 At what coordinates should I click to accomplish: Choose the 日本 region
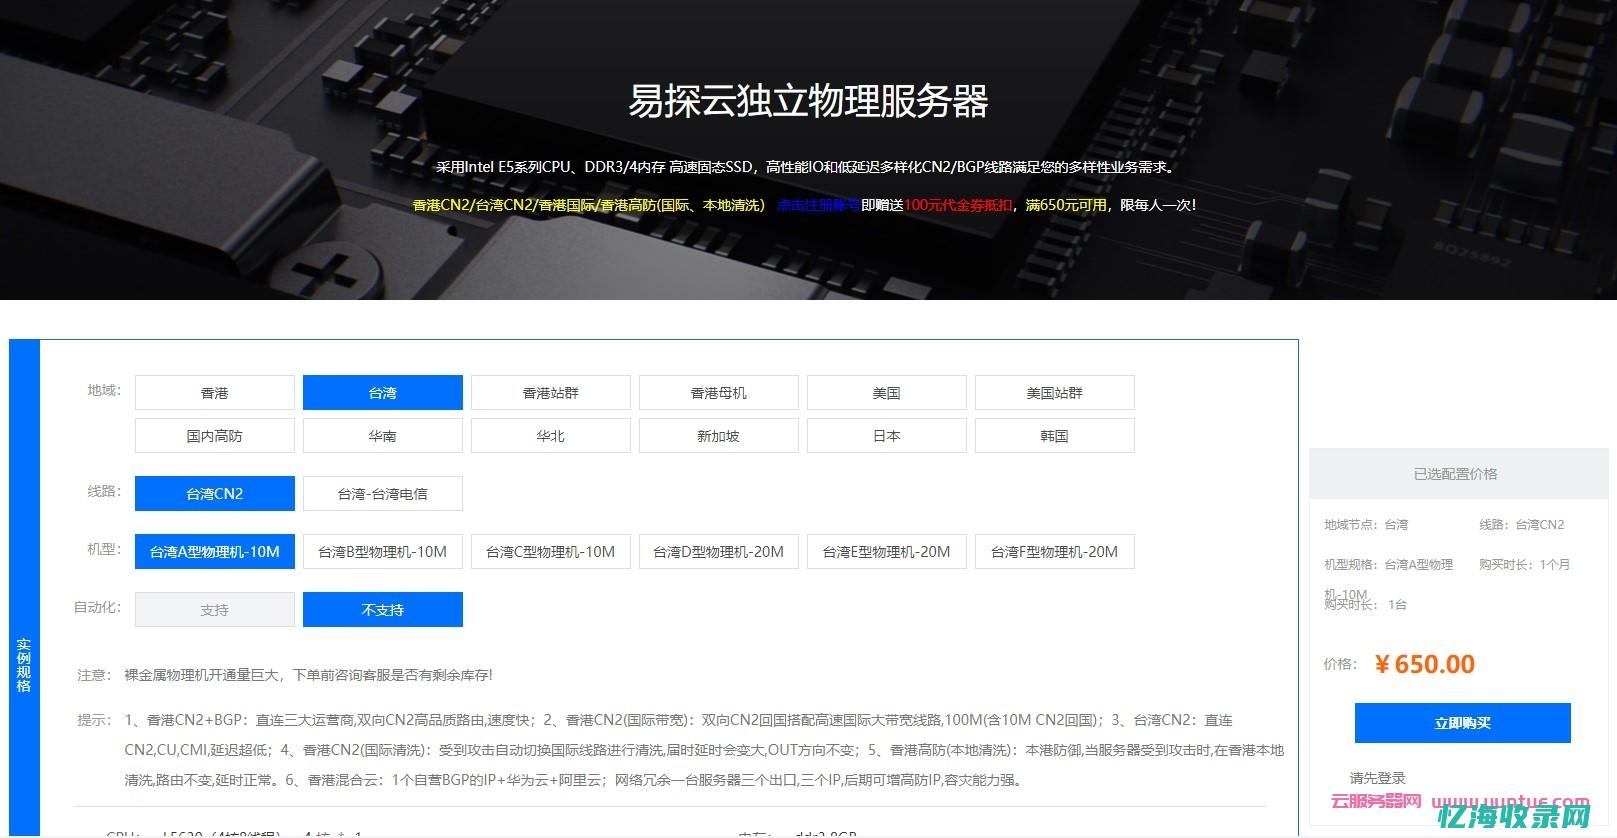887,436
